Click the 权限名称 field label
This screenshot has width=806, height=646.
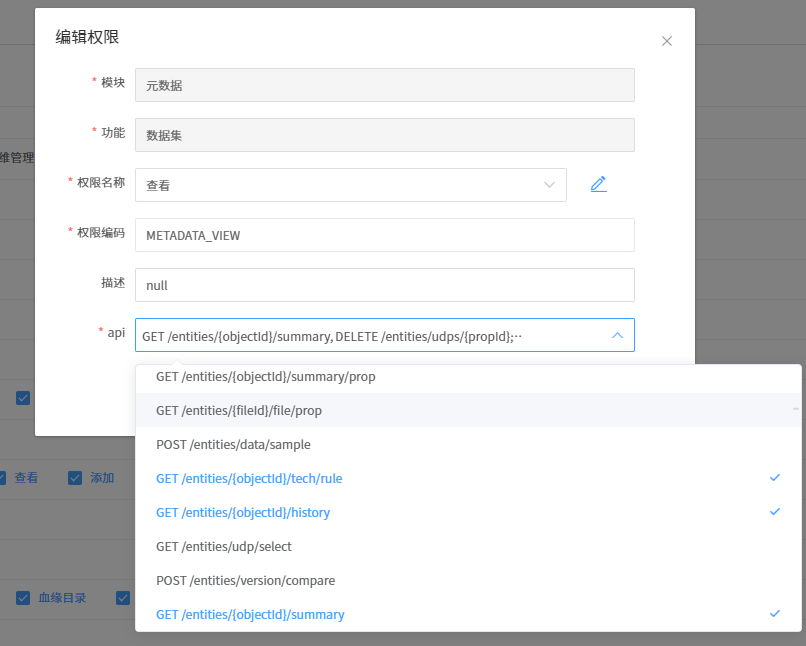(x=101, y=182)
